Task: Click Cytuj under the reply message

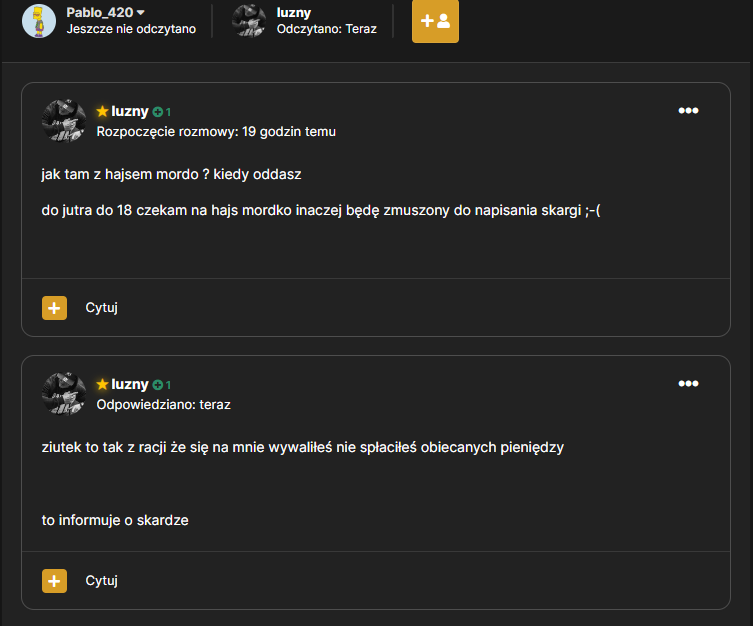Action: (x=101, y=581)
